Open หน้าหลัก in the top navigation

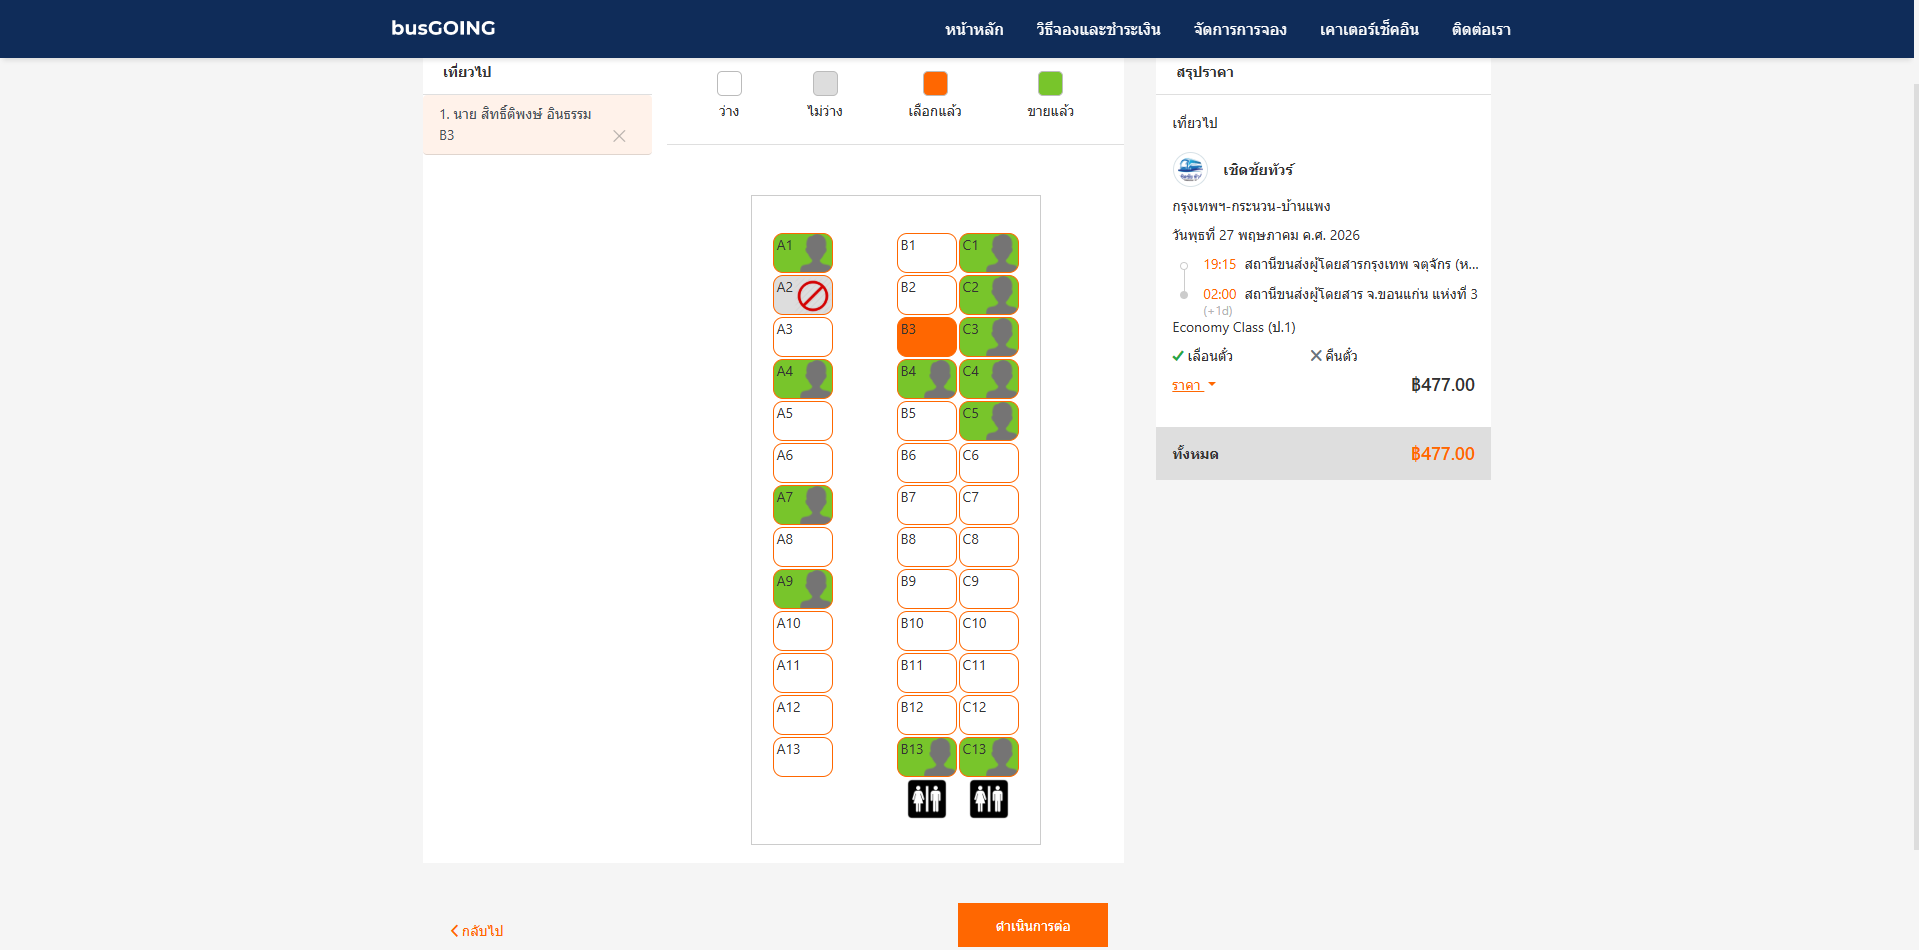(974, 29)
